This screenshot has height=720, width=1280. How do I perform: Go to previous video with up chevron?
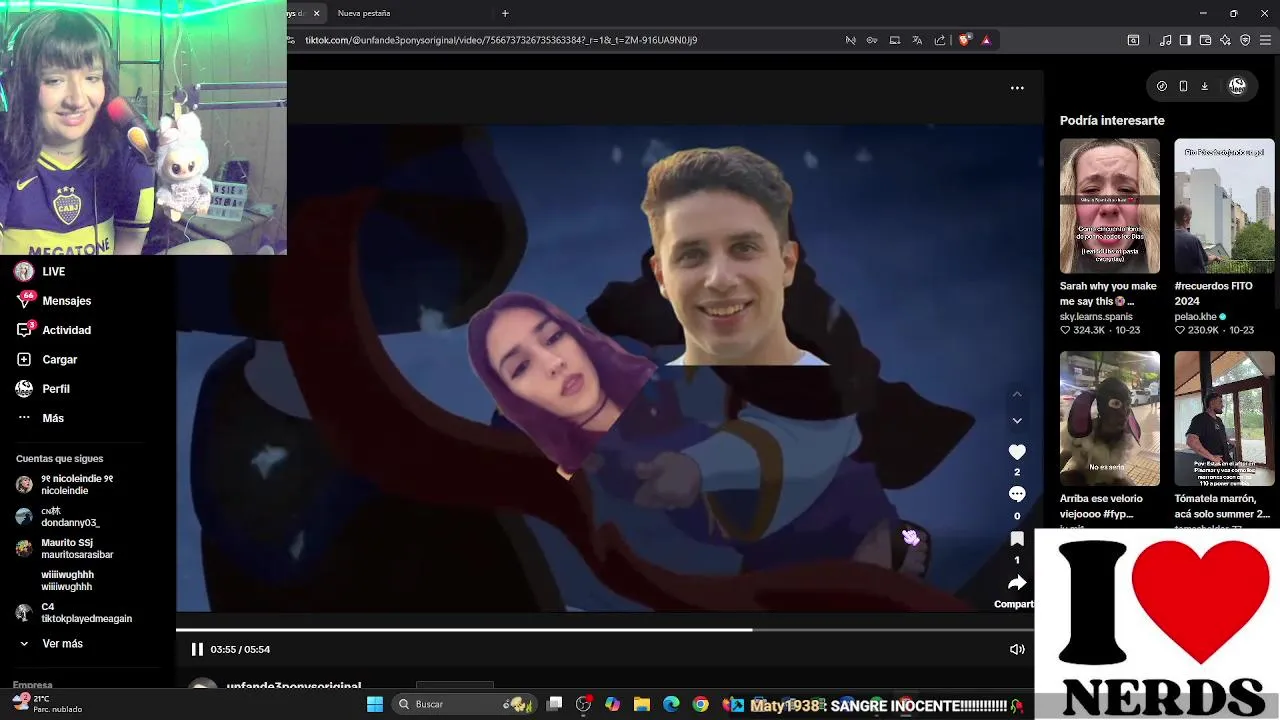click(1017, 394)
